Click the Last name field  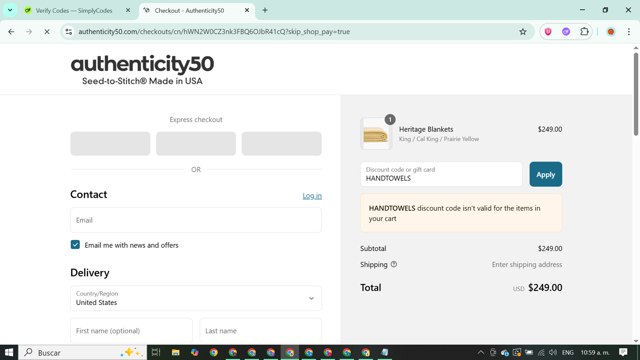point(260,330)
